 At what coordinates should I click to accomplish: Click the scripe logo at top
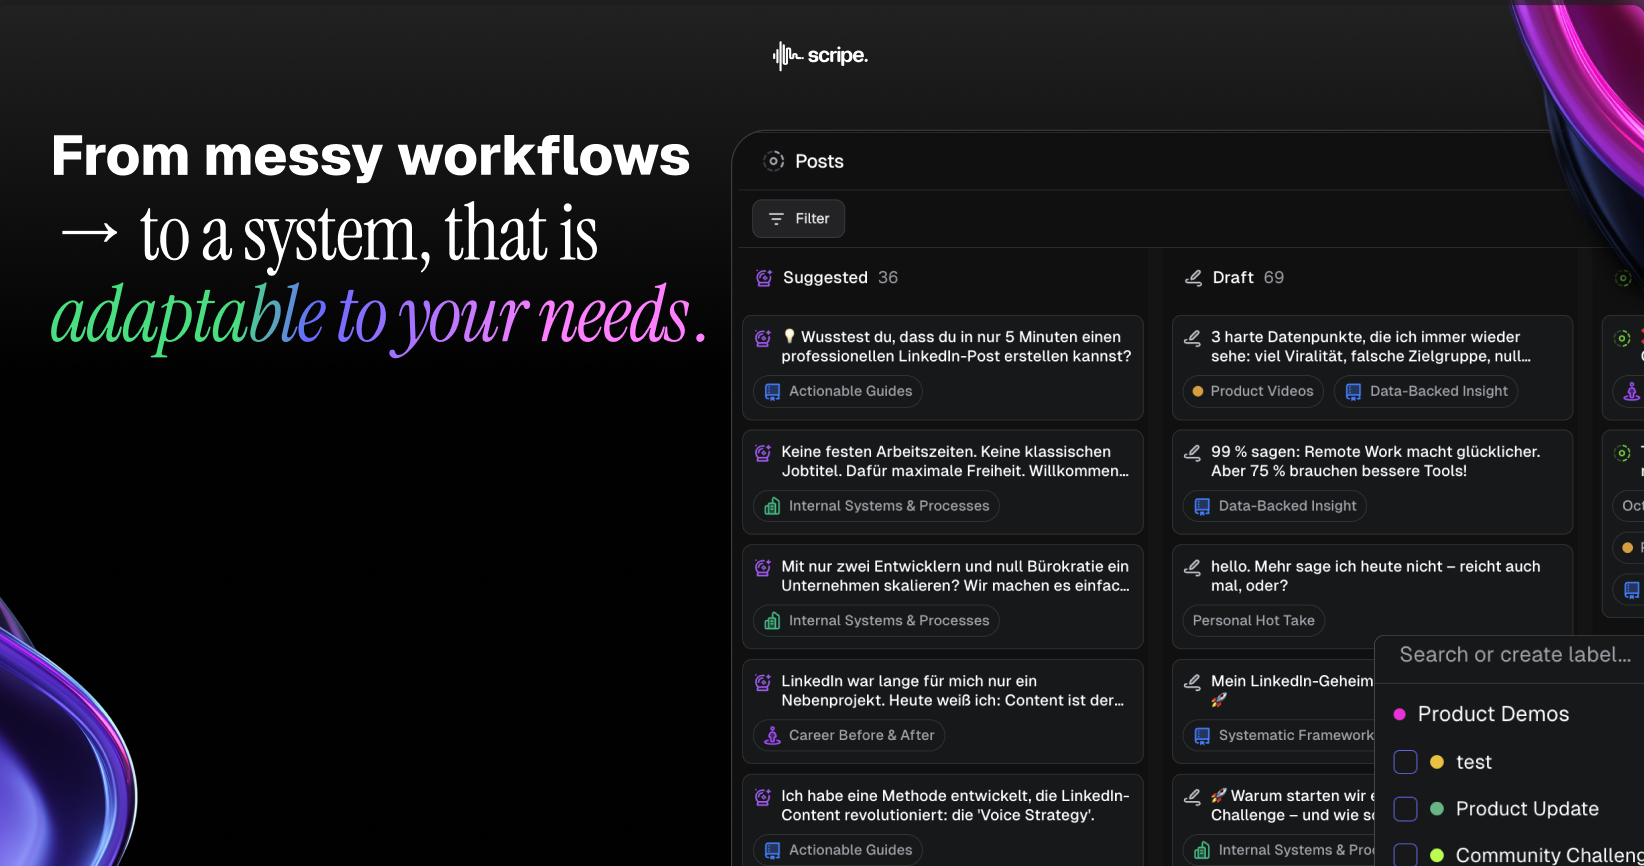click(820, 56)
